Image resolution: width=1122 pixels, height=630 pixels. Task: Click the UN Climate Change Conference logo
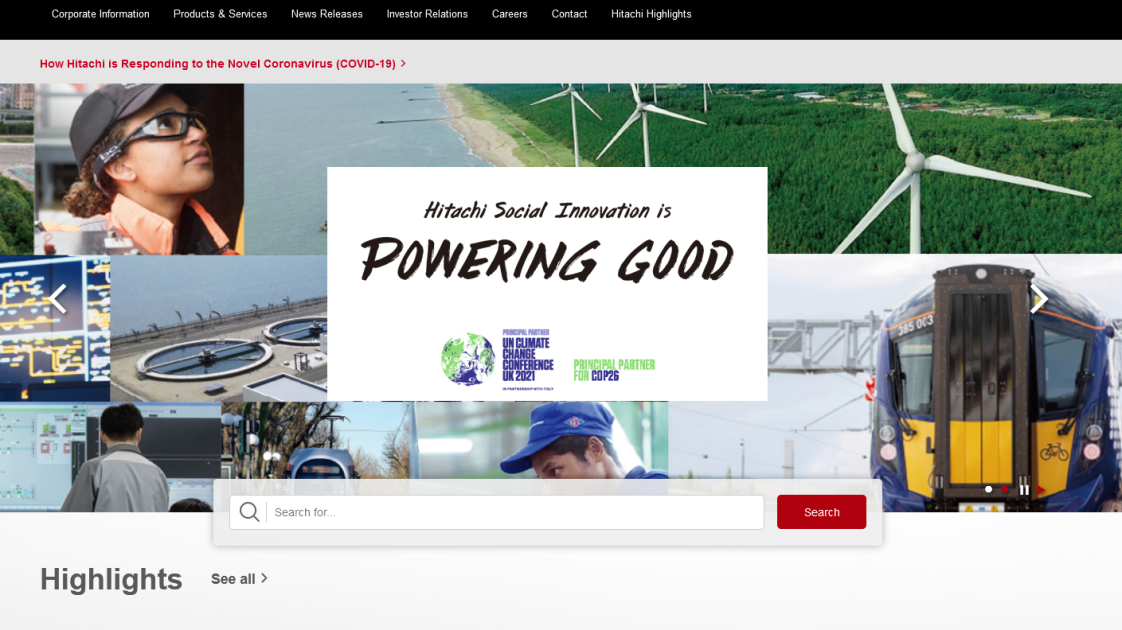tap(497, 359)
